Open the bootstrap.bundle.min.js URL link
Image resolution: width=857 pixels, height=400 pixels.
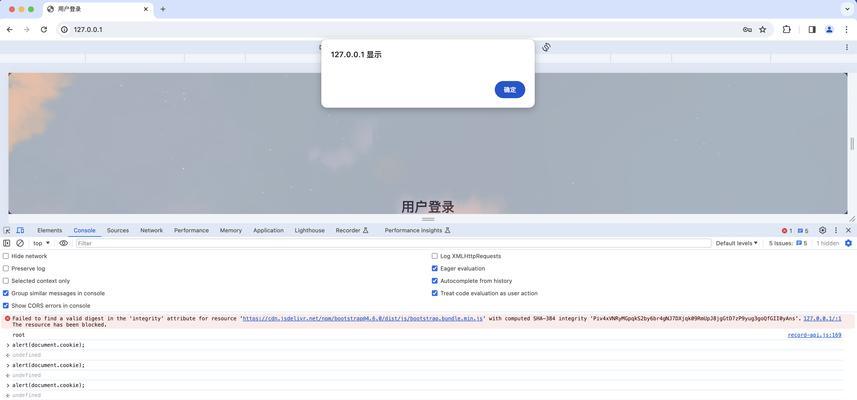coord(362,318)
